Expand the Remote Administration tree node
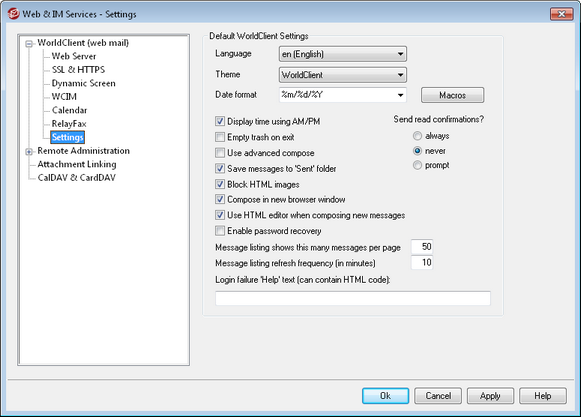The height and width of the screenshot is (417, 581). click(29, 152)
